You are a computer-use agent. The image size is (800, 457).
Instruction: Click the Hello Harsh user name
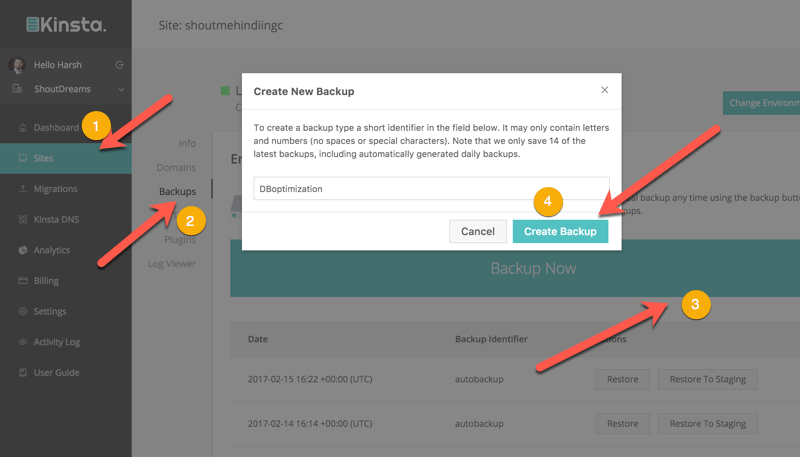58,65
